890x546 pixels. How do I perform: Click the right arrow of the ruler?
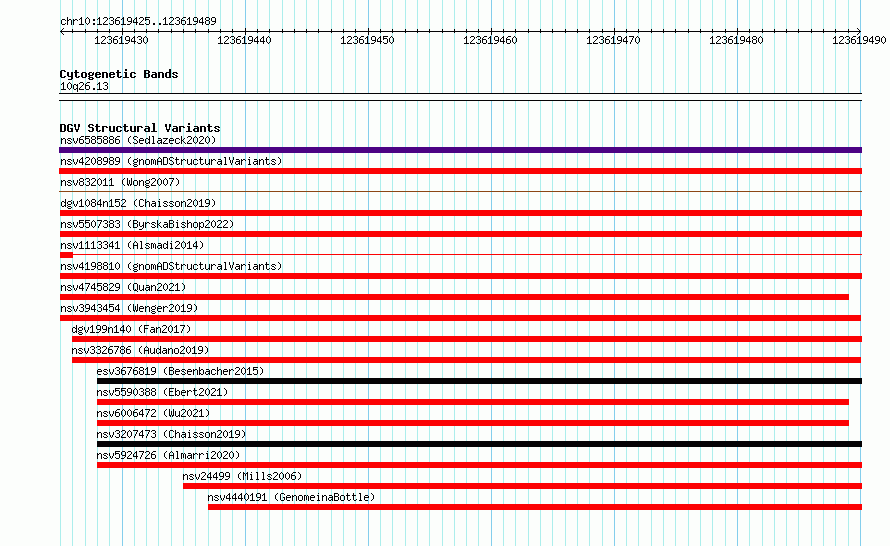click(859, 32)
